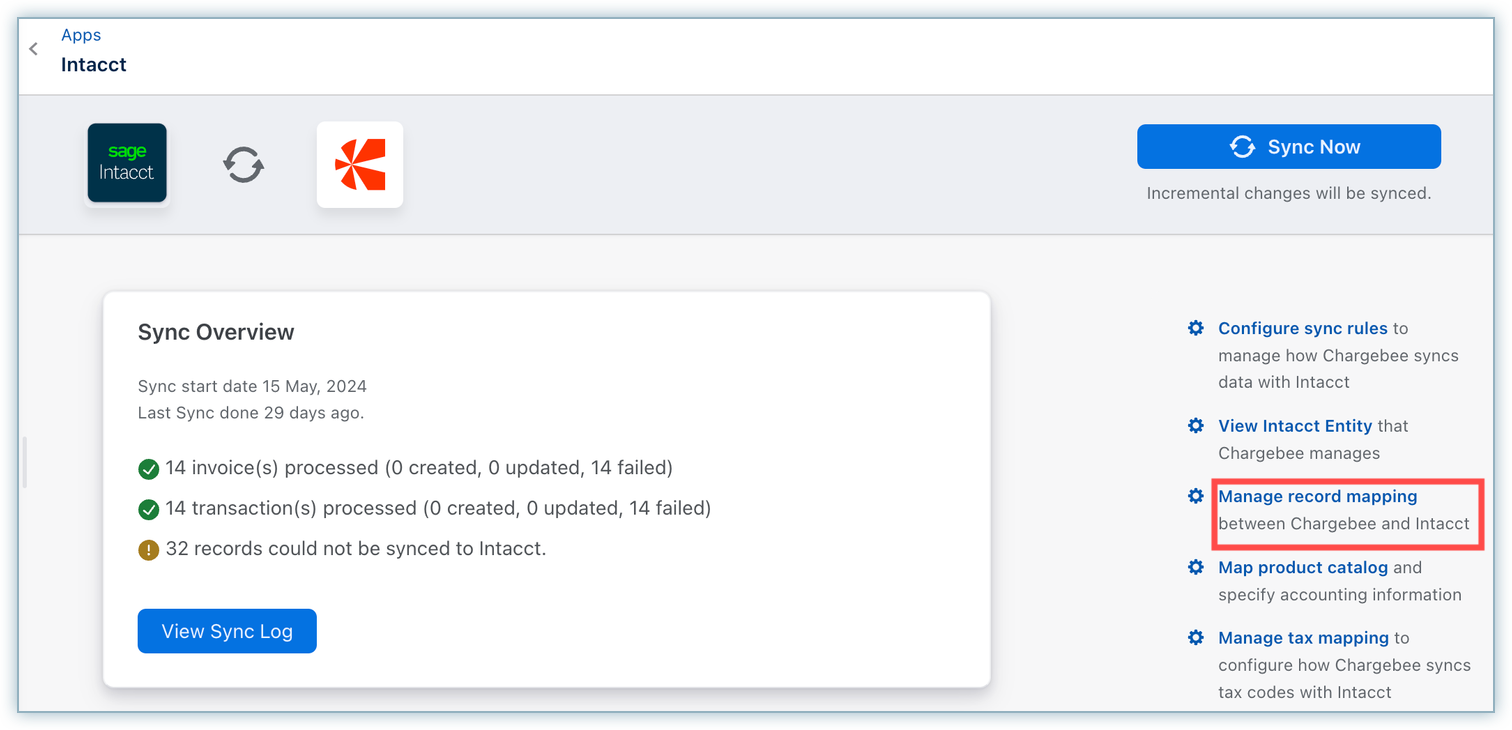The image size is (1512, 730).
Task: Click the back chevron arrow
Action: tap(34, 49)
